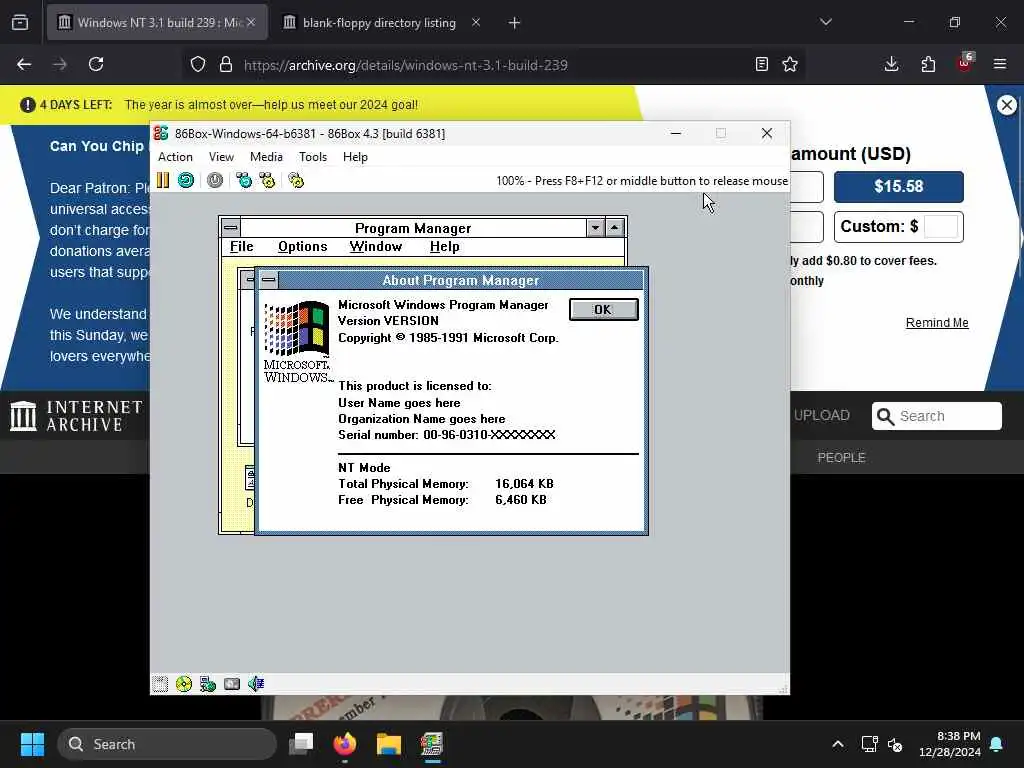Click the gray ACPI shutdown power icon
This screenshot has width=1024, height=768.
pyautogui.click(x=215, y=180)
